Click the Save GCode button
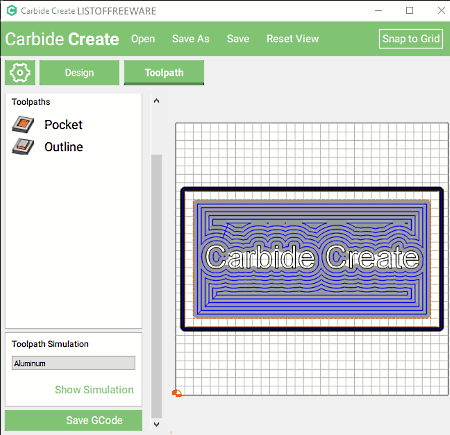The width and height of the screenshot is (450, 435). click(x=73, y=420)
